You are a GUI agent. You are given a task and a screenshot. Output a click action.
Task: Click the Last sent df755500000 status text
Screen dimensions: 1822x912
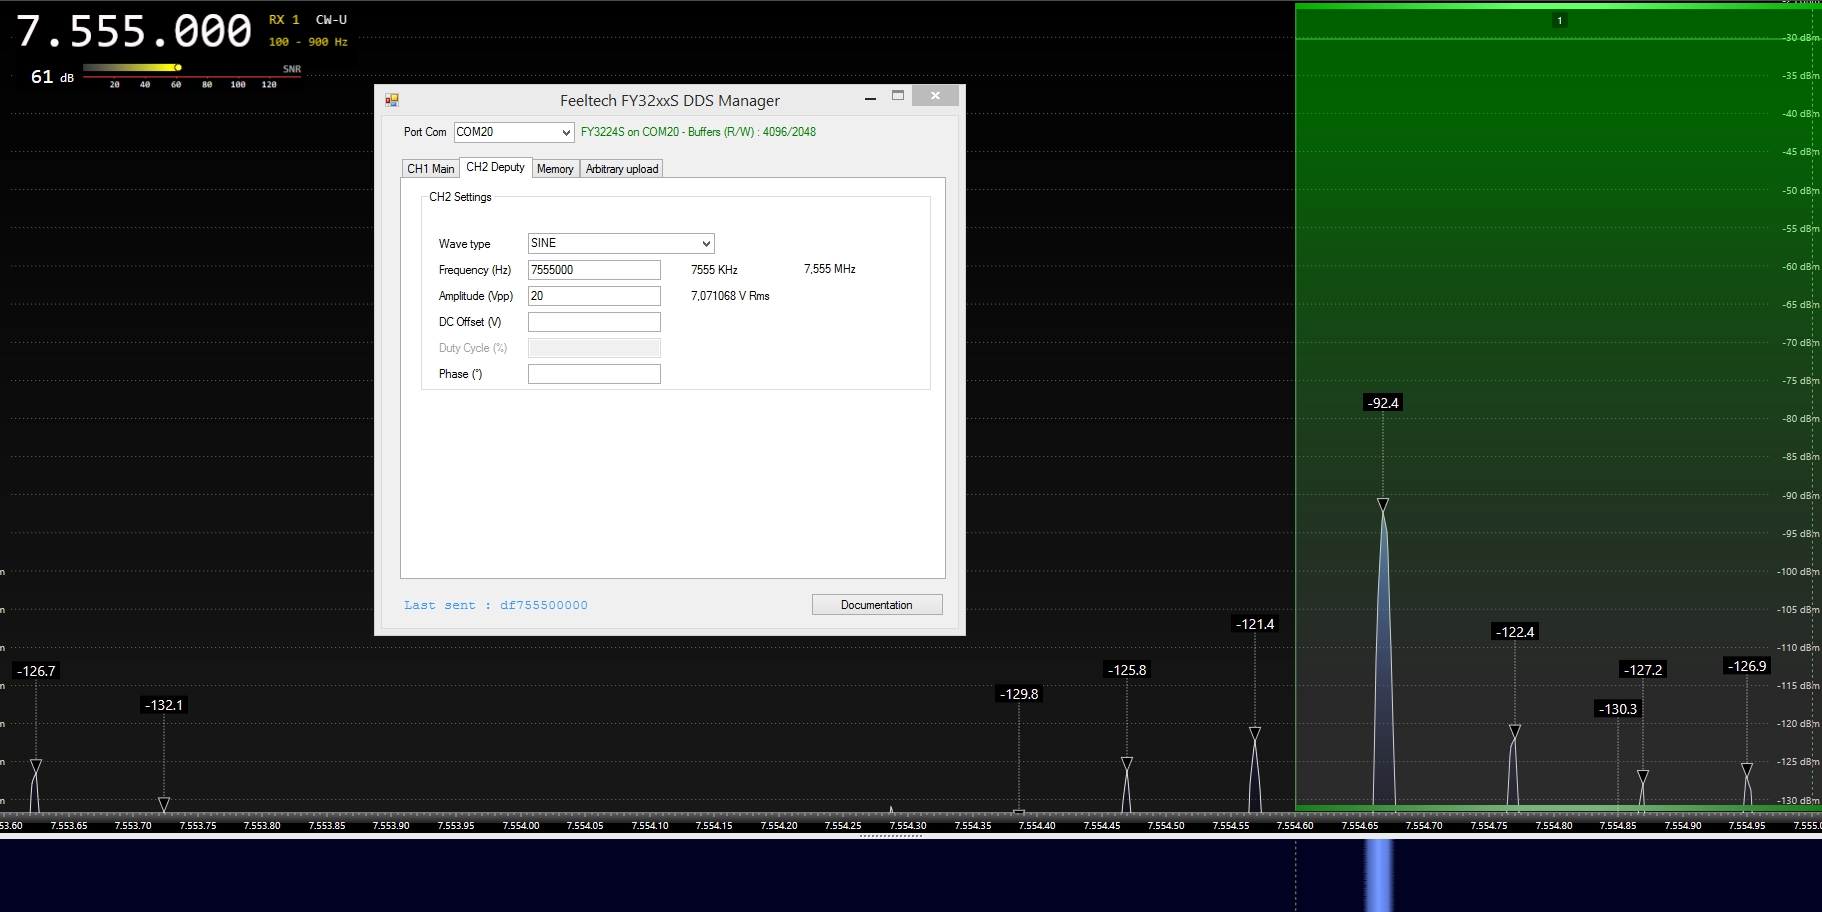click(x=496, y=605)
